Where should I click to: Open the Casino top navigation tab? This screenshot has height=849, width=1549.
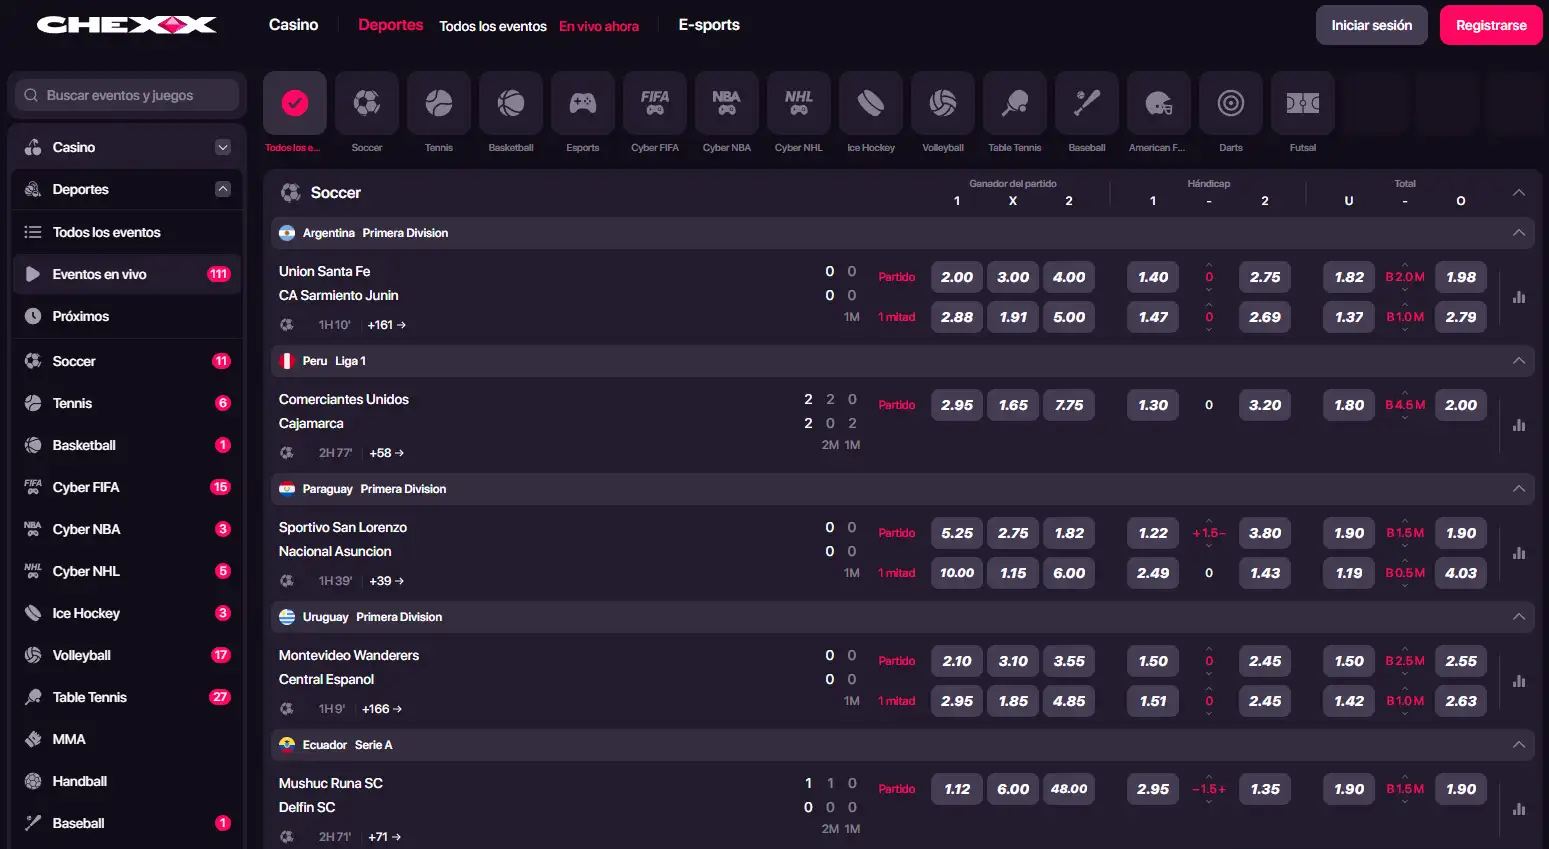tap(293, 25)
